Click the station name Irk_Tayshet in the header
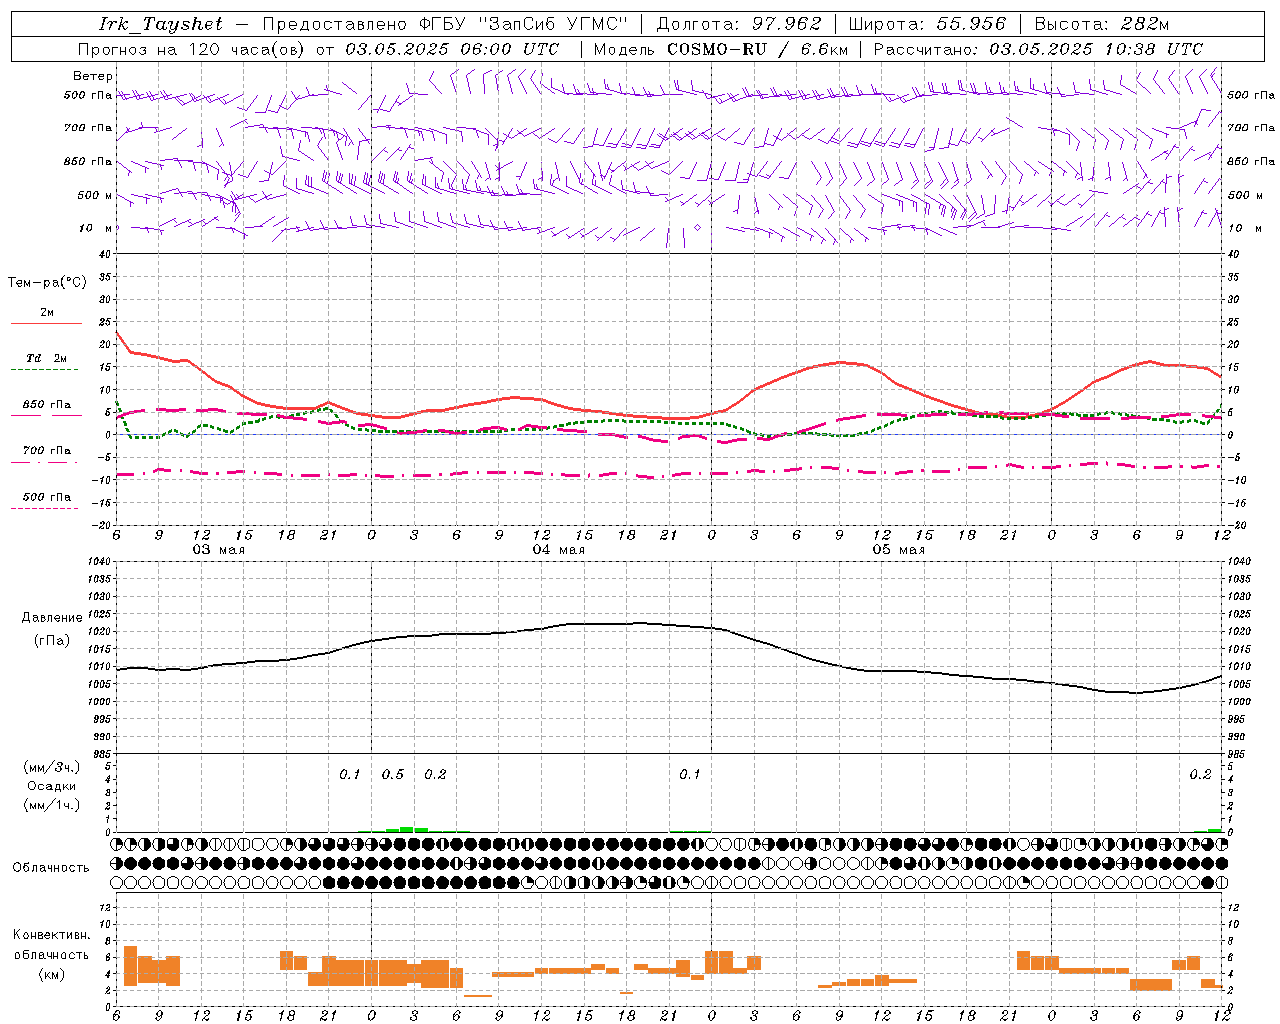This screenshot has height=1024, width=1280. tap(161, 24)
